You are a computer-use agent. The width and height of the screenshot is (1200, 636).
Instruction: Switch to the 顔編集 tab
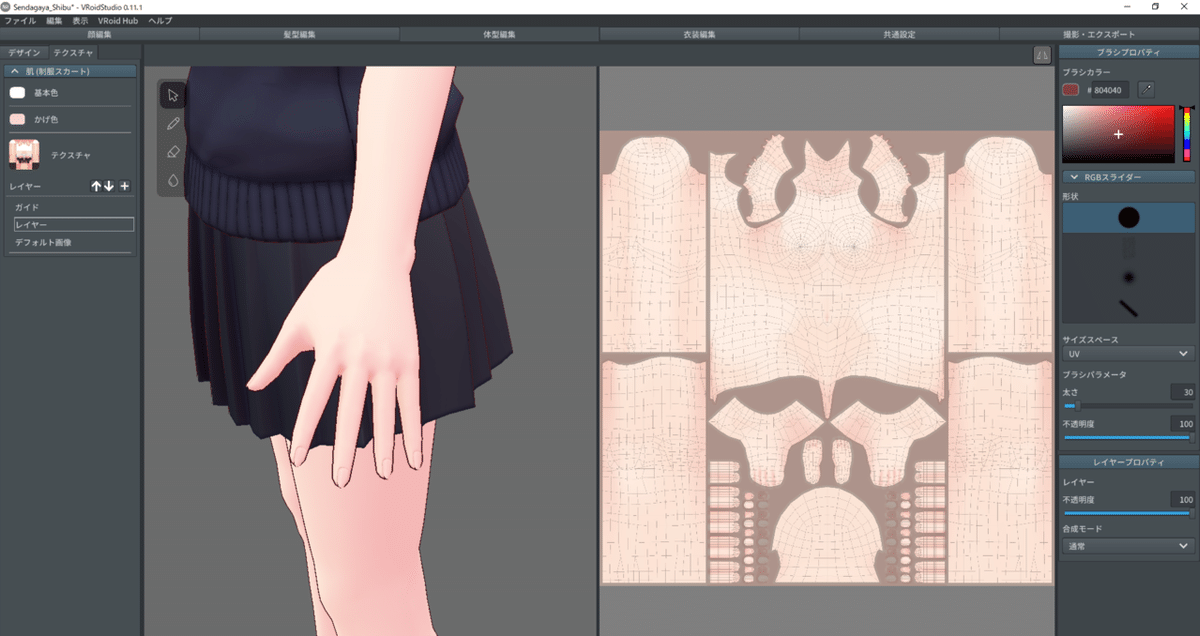click(x=100, y=34)
